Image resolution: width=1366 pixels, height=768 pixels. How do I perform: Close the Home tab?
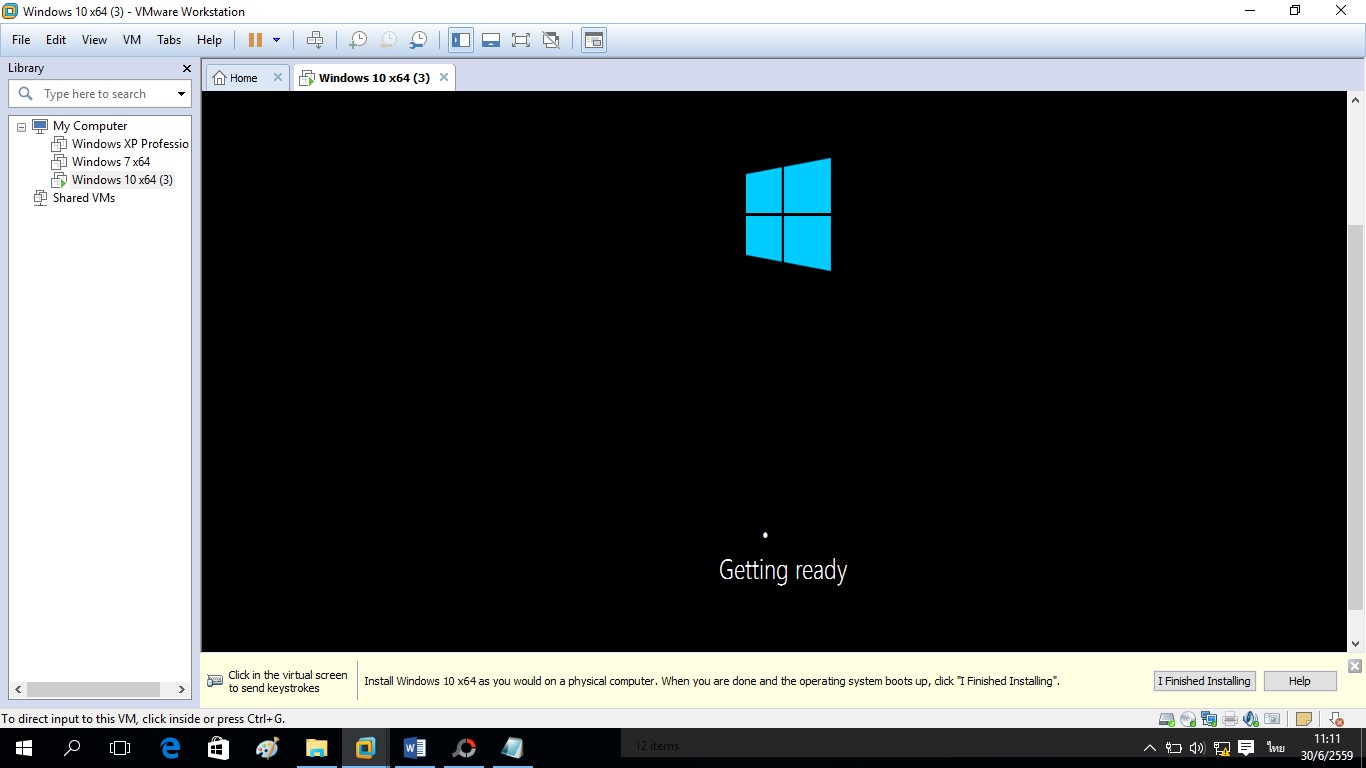278,77
